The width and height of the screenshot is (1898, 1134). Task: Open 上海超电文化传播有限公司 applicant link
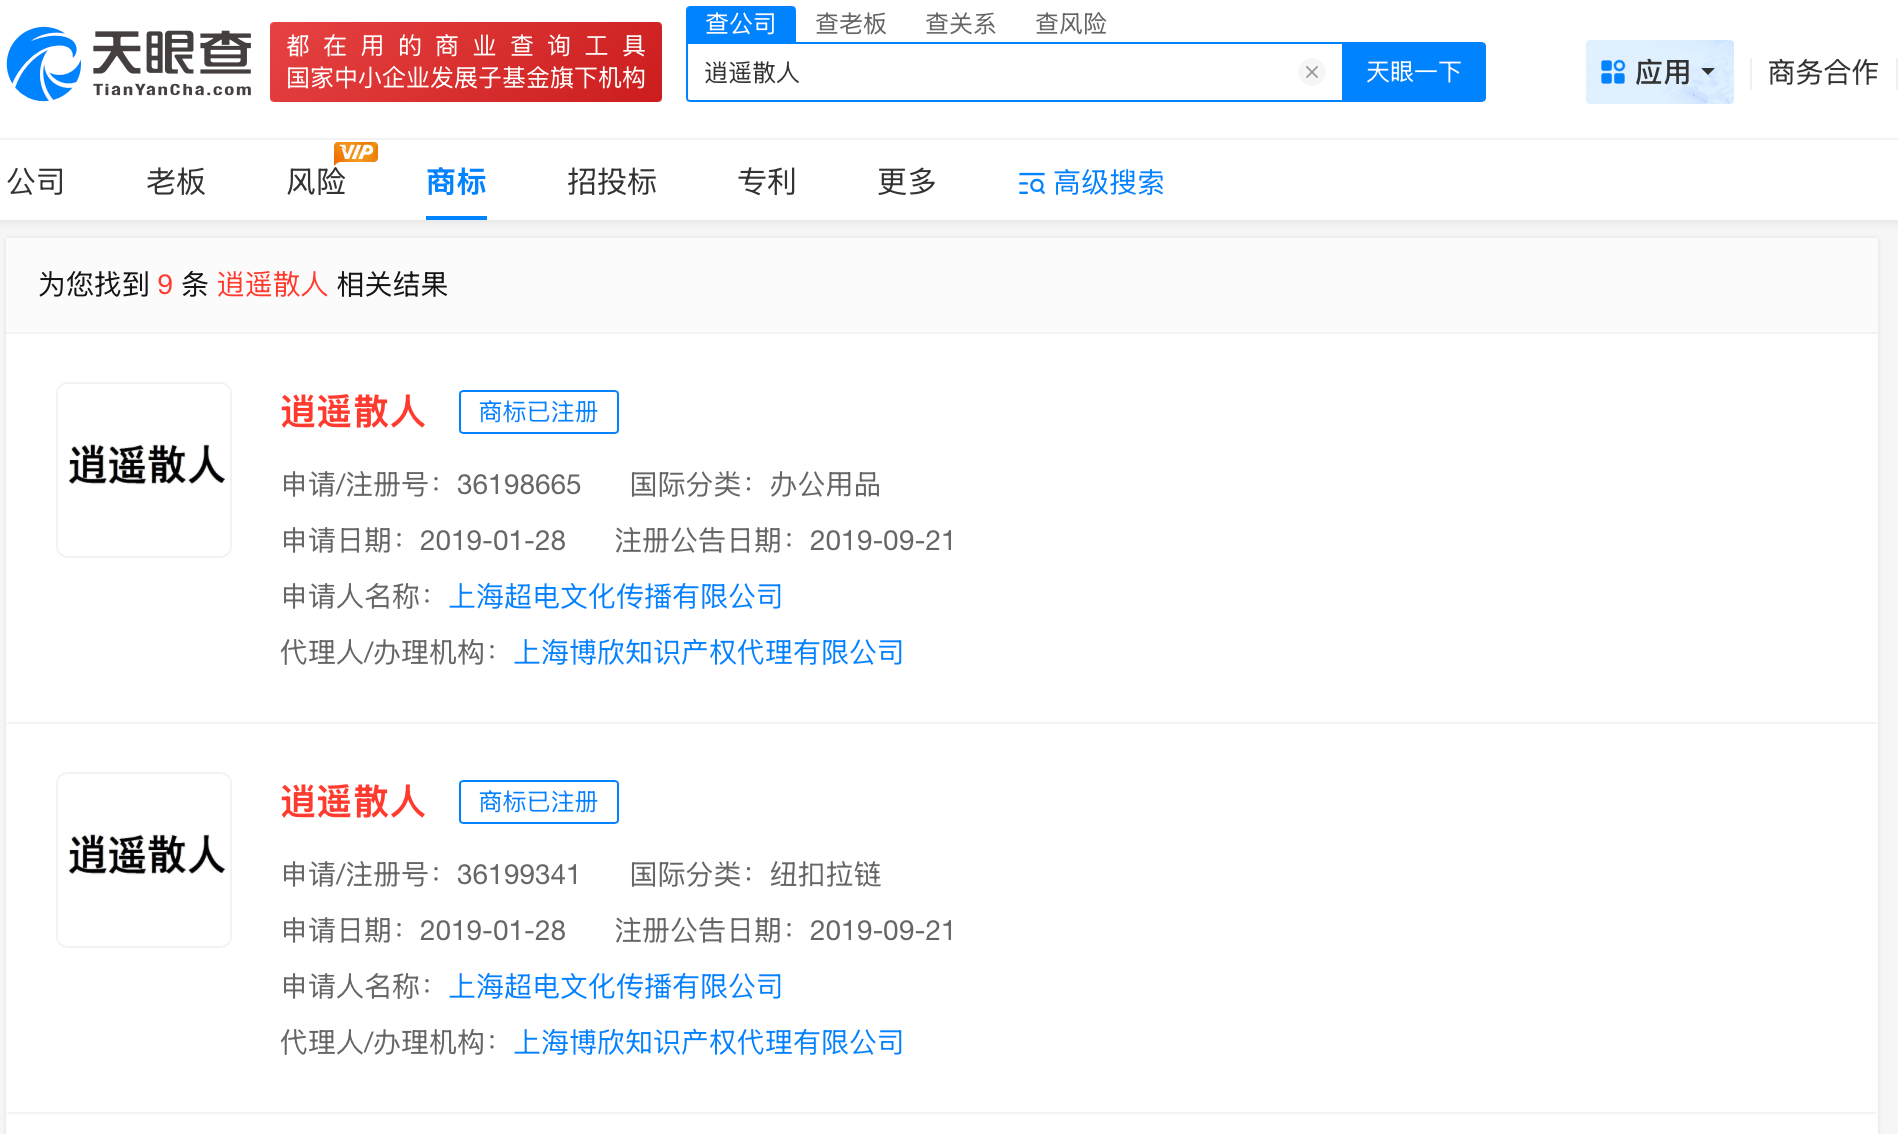[615, 596]
